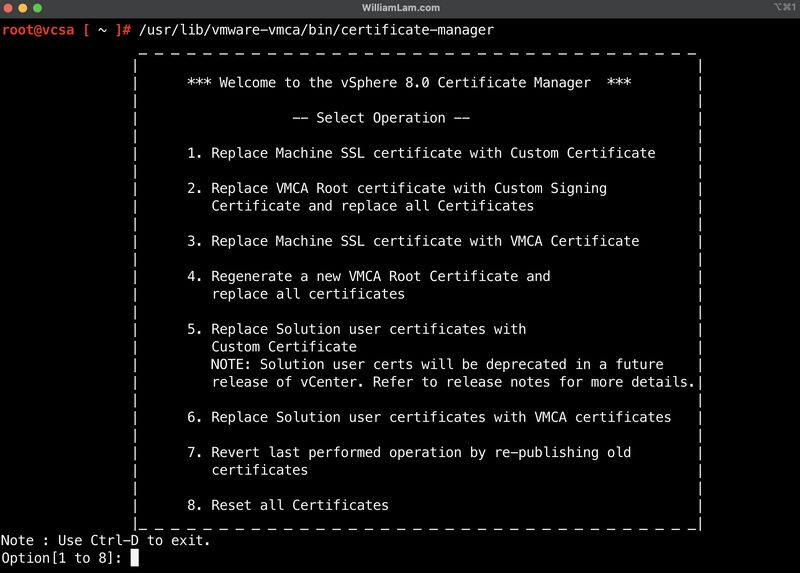Select option 6 Solution user with VMCA certificates

pyautogui.click(x=429, y=417)
